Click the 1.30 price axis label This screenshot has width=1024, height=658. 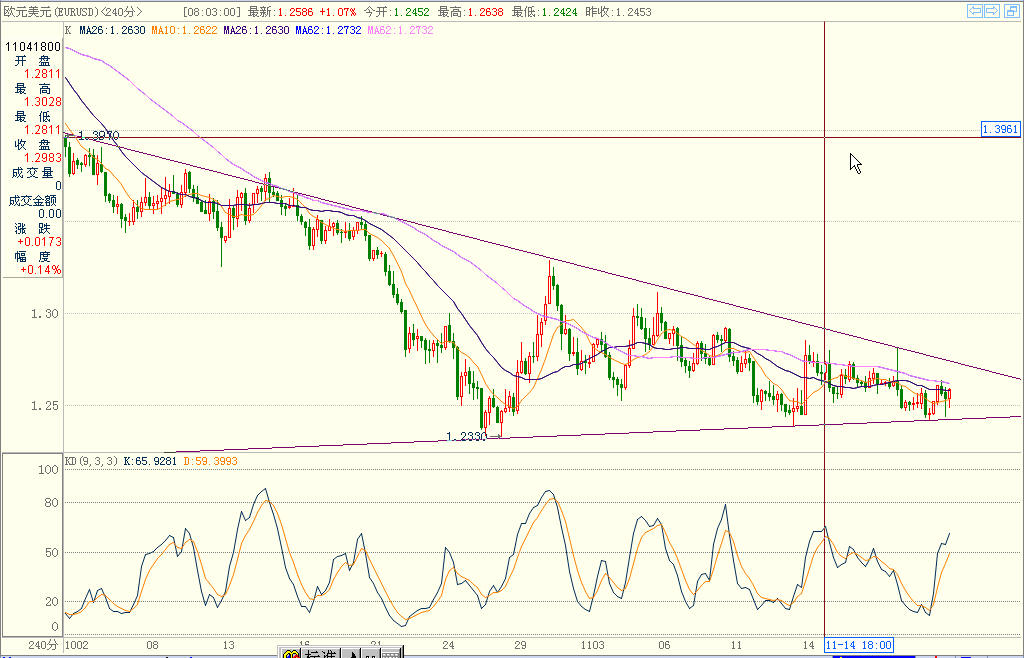coord(44,313)
